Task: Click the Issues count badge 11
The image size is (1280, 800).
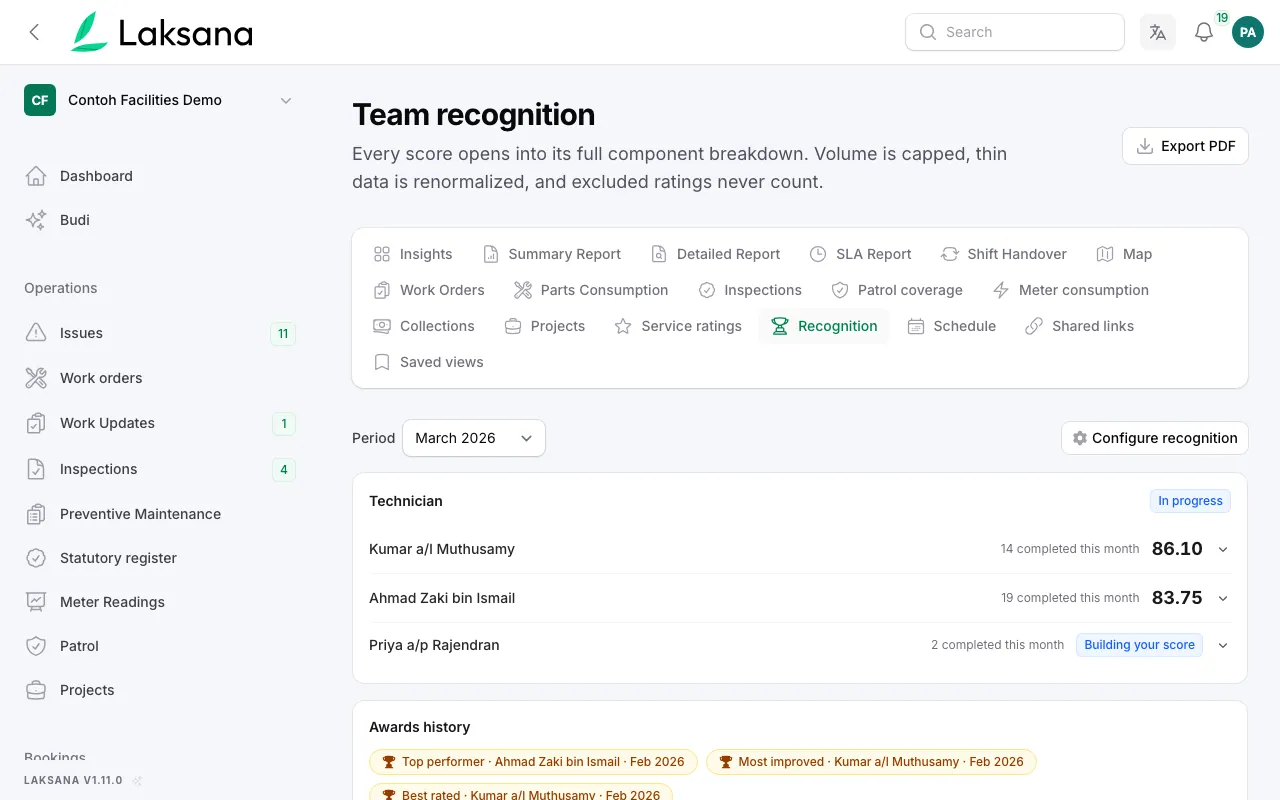Action: [283, 334]
